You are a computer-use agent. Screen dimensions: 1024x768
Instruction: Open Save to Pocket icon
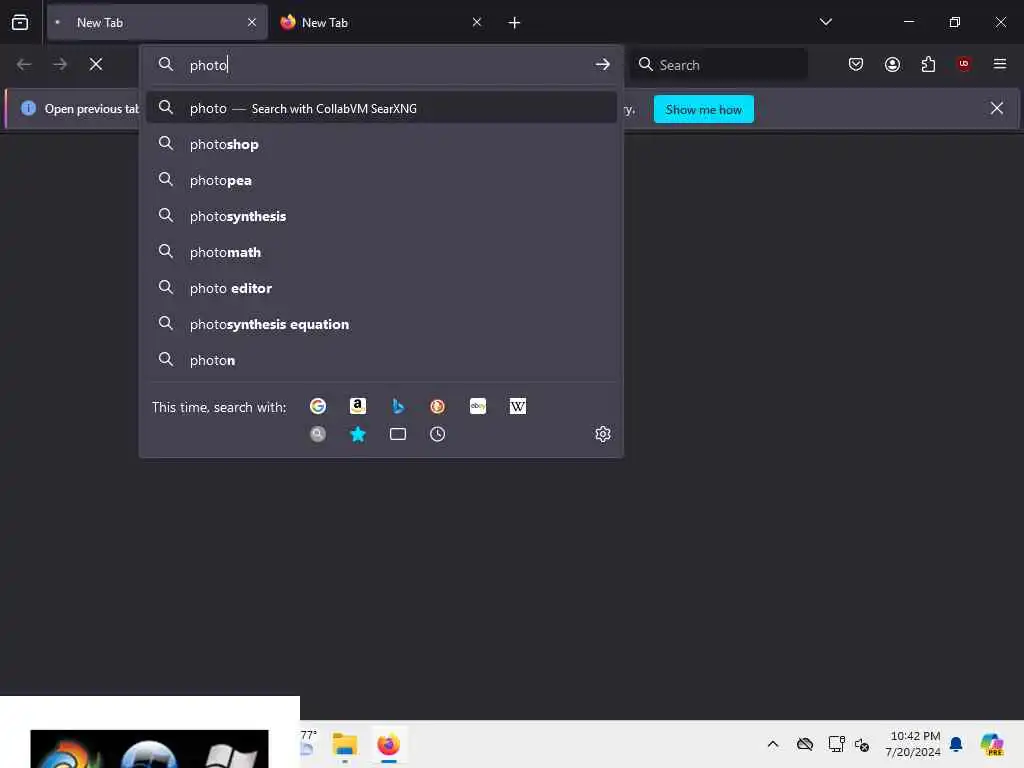point(856,64)
